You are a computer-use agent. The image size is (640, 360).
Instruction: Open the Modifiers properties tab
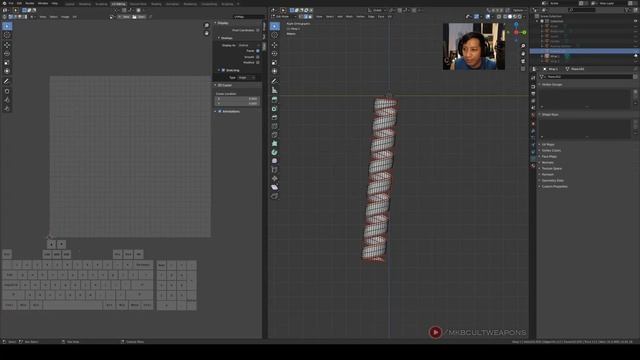[x=533, y=131]
